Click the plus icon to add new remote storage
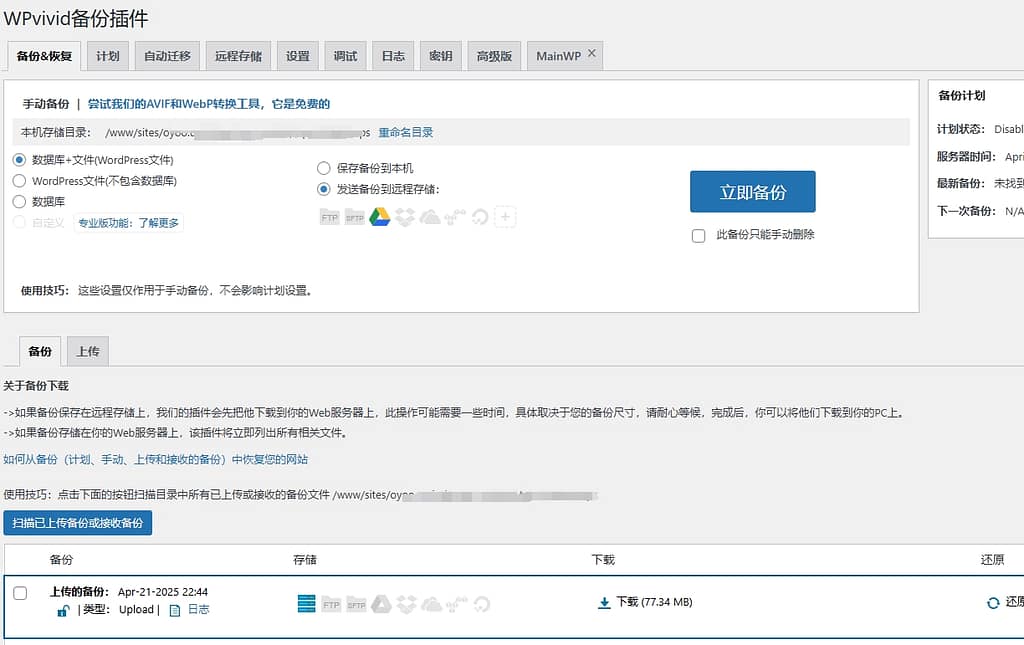 click(x=505, y=216)
